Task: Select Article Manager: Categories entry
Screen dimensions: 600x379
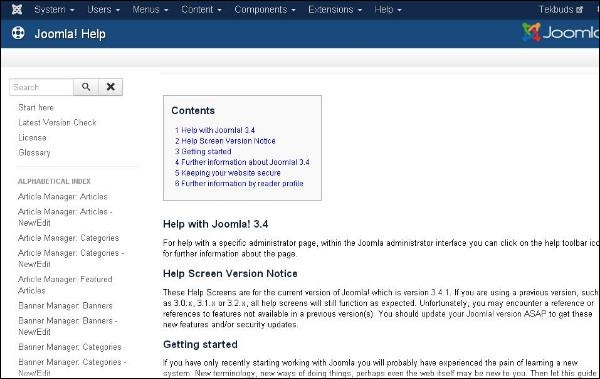Action: (68, 238)
